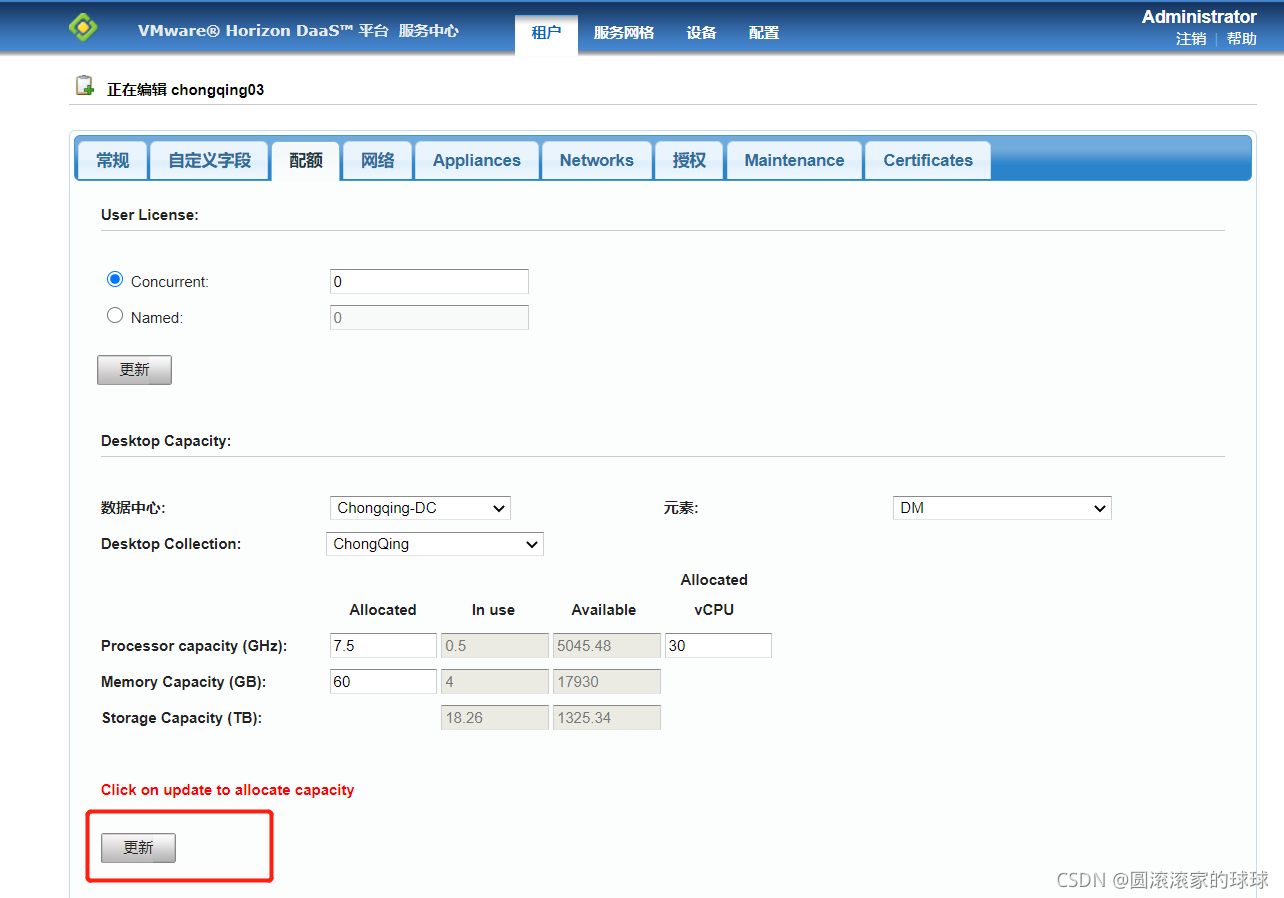This screenshot has width=1284, height=898.
Task: Open the 配置 top menu
Action: [x=764, y=33]
